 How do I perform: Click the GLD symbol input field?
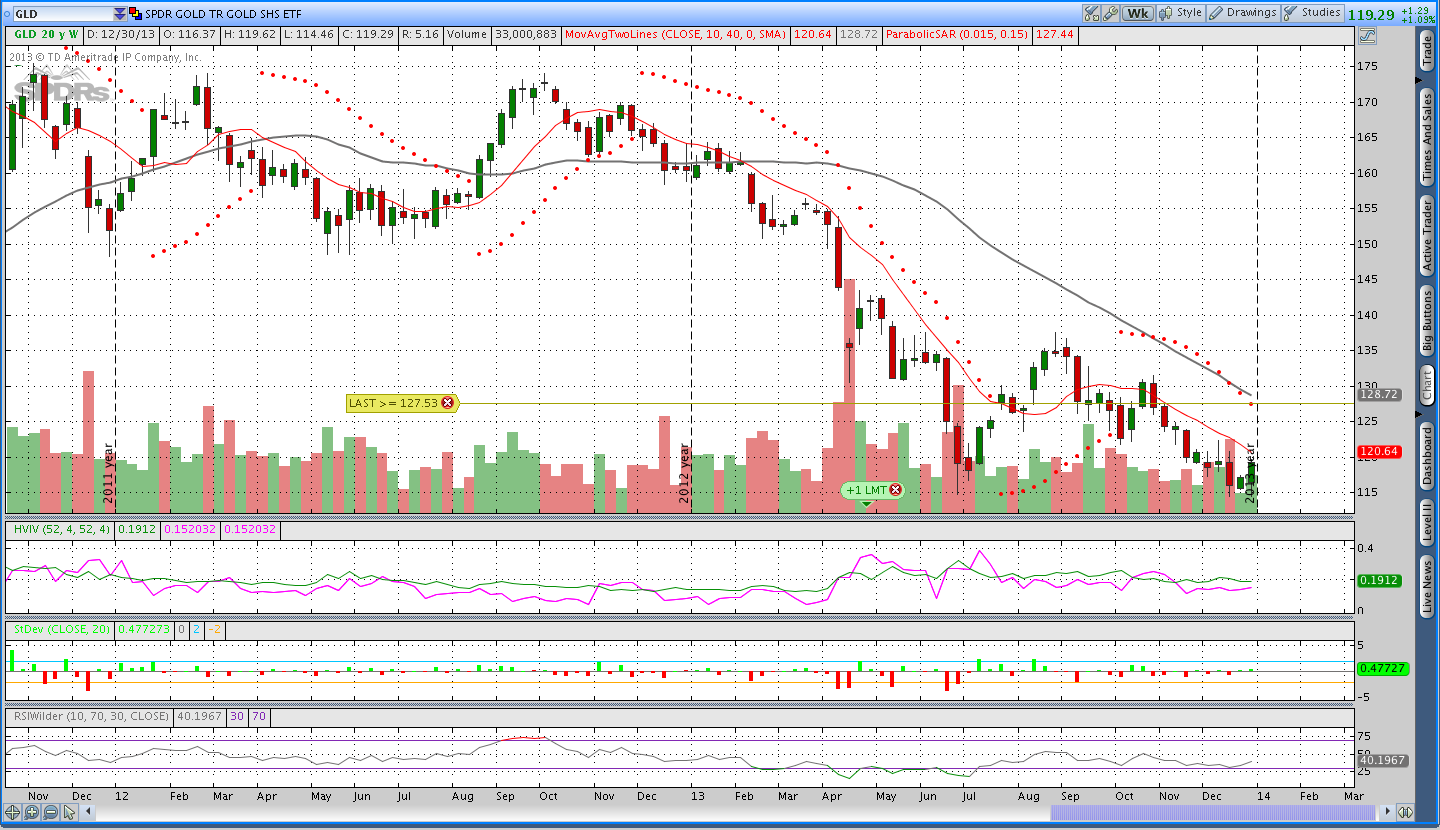[63, 14]
